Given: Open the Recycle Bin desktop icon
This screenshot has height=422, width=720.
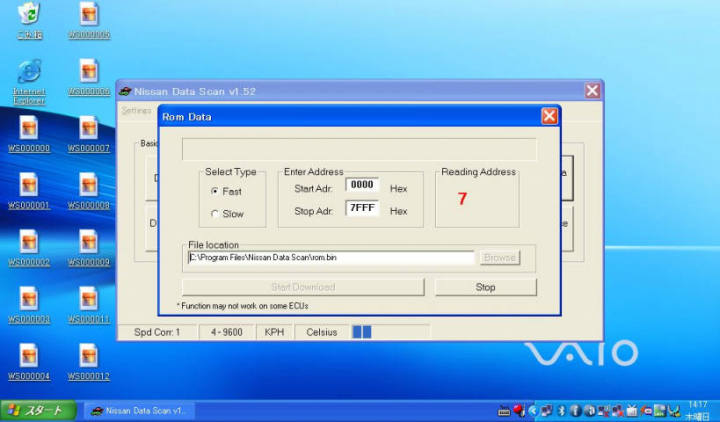Looking at the screenshot, I should coord(30,21).
